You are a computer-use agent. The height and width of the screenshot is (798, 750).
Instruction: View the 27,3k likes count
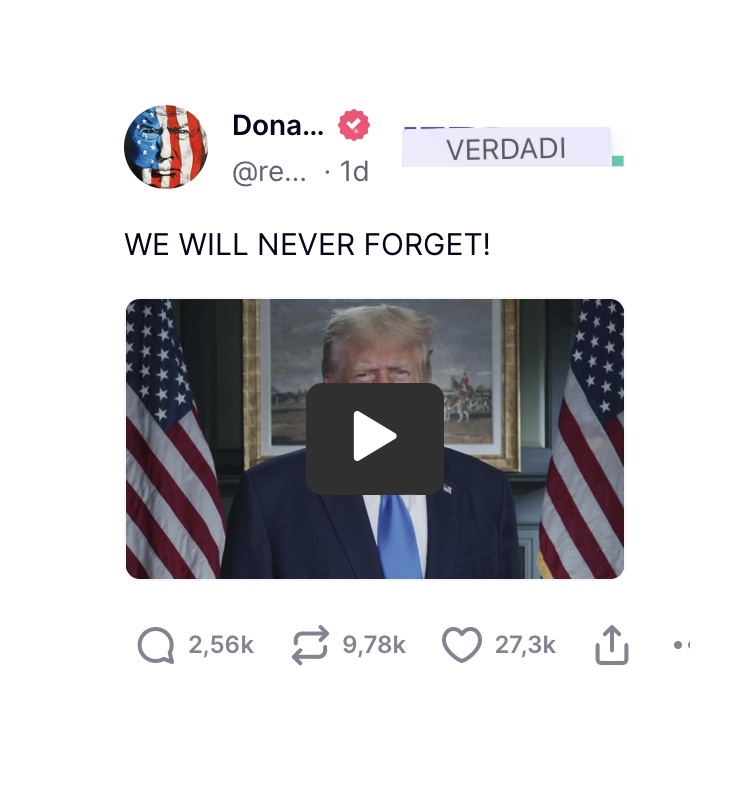point(525,645)
